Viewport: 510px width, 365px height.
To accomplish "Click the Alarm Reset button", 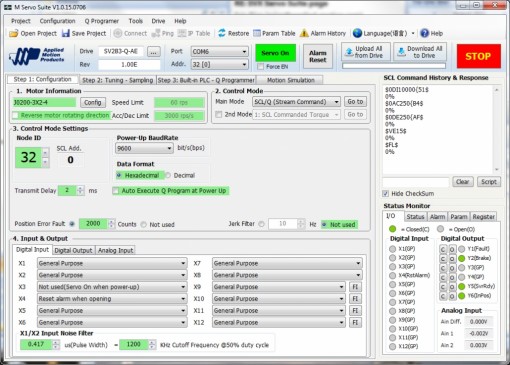I will 318,56.
